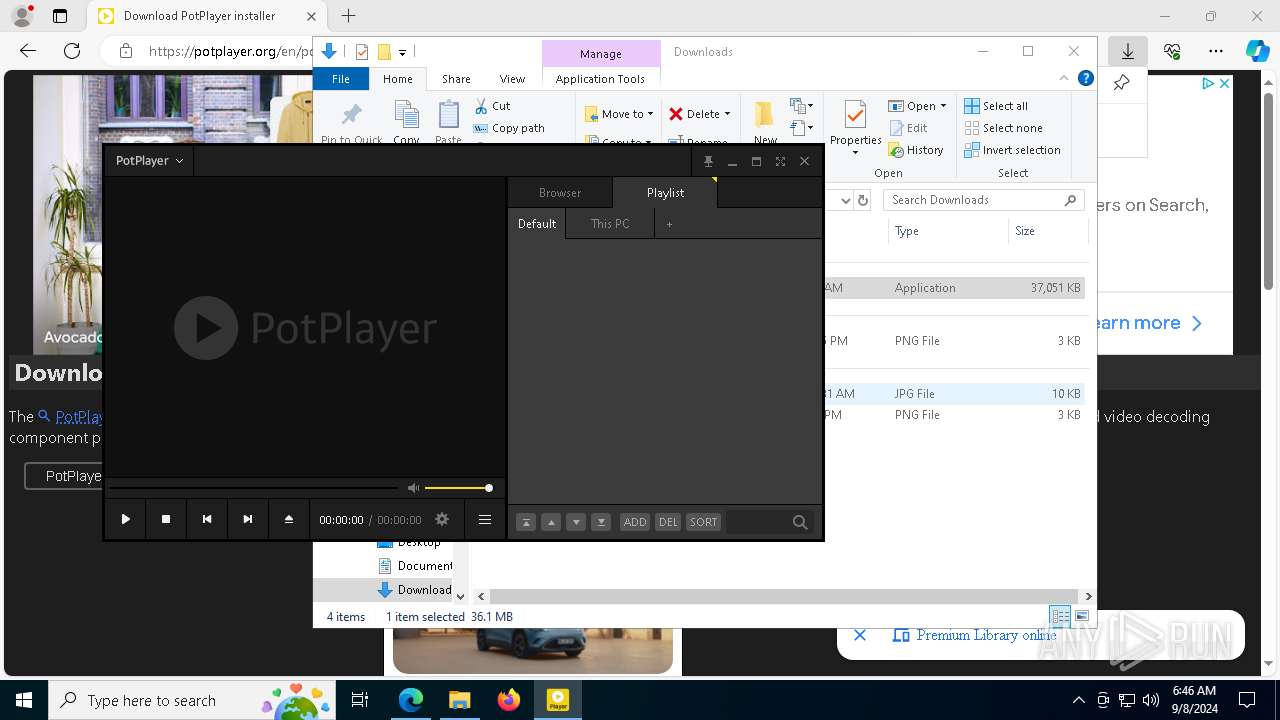1280x720 pixels.
Task: Pin PotPlayer window always on top
Action: pyautogui.click(x=708, y=161)
